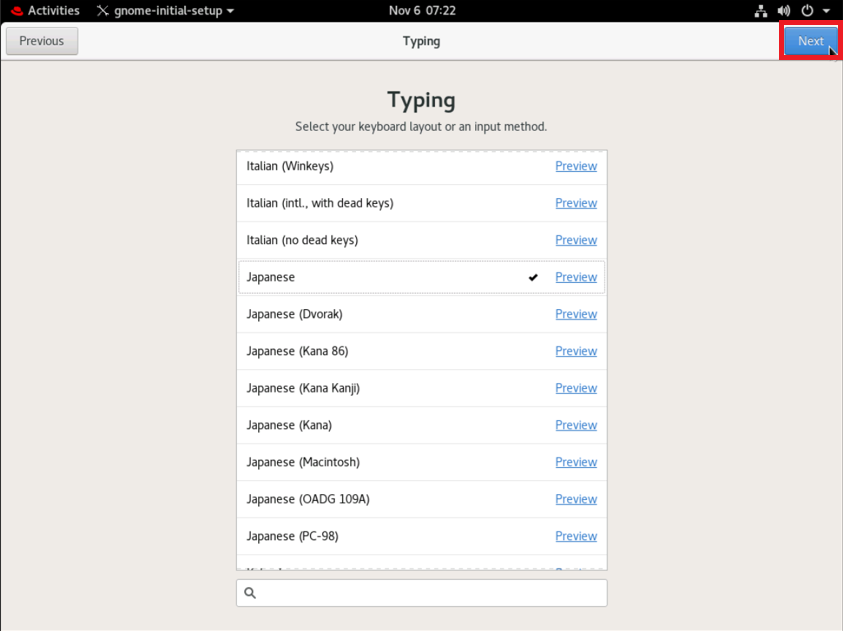Image resolution: width=843 pixels, height=631 pixels.
Task: Click the keyboard layout search field
Action: (430, 593)
